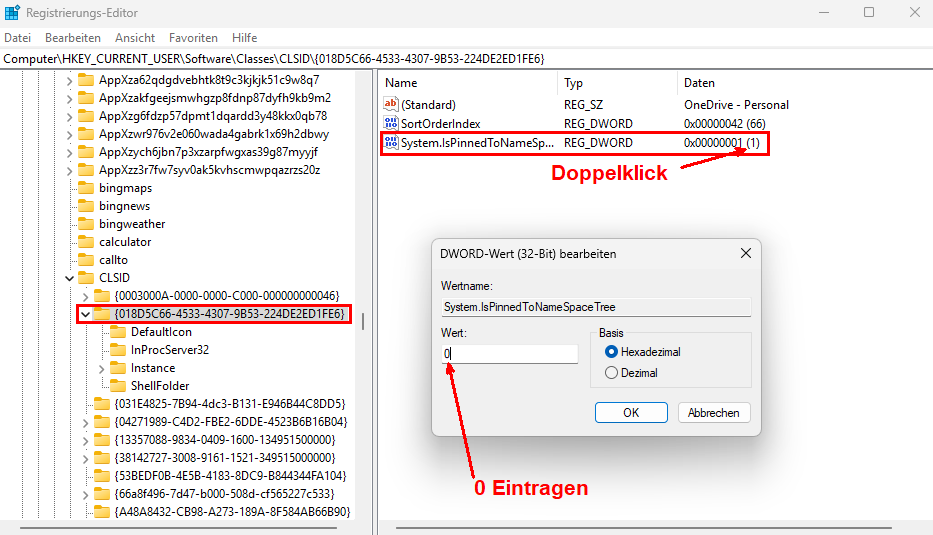Open the Bearbeiten menu
933x535 pixels.
[73, 38]
